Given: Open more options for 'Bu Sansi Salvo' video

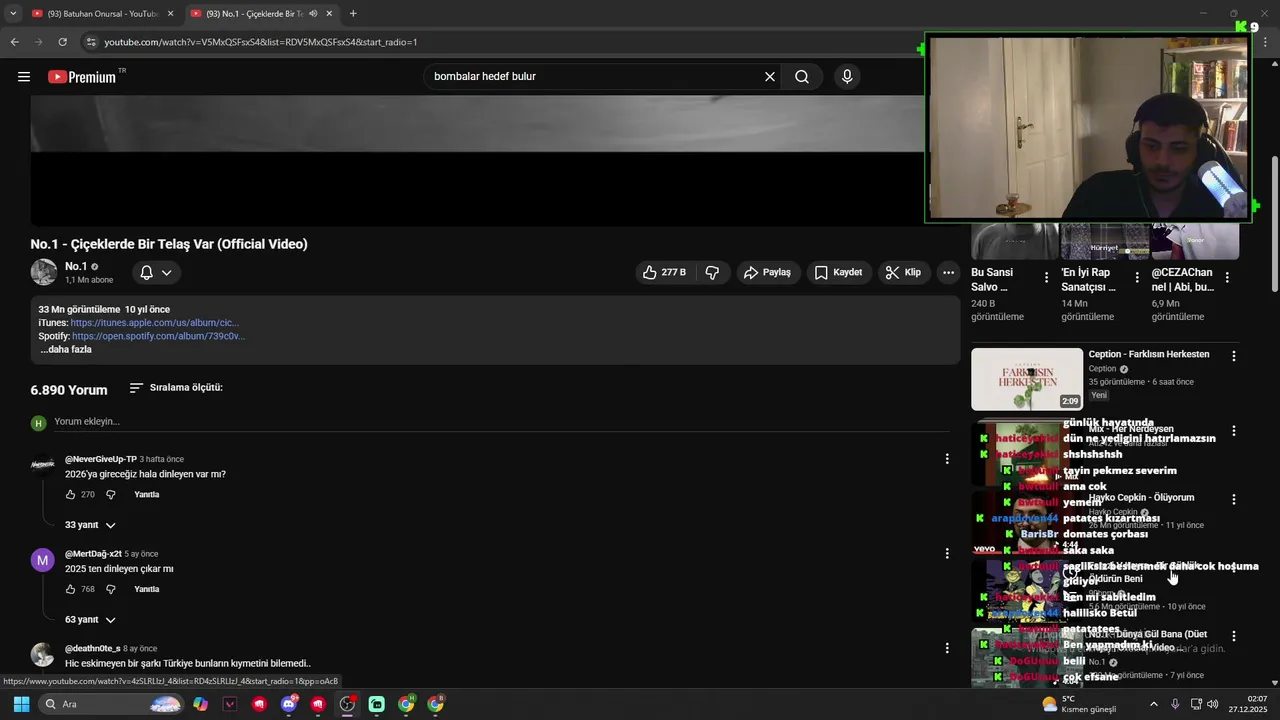Looking at the screenshot, I should point(1047,277).
